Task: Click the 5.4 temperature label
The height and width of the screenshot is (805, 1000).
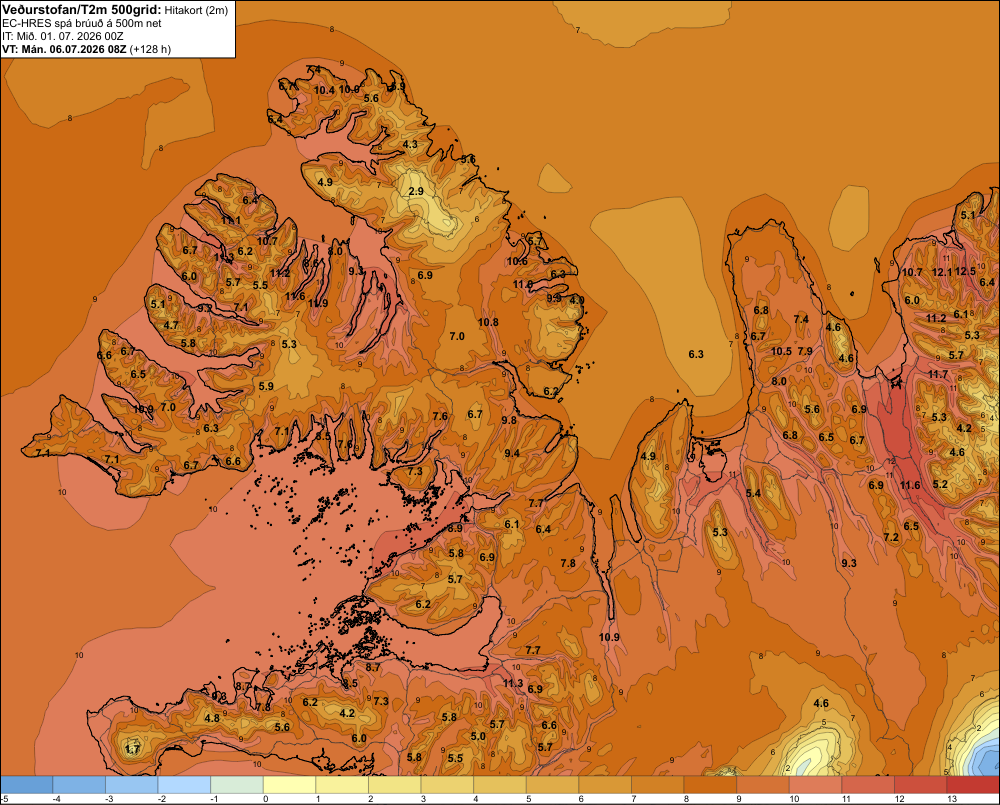Action: click(753, 493)
